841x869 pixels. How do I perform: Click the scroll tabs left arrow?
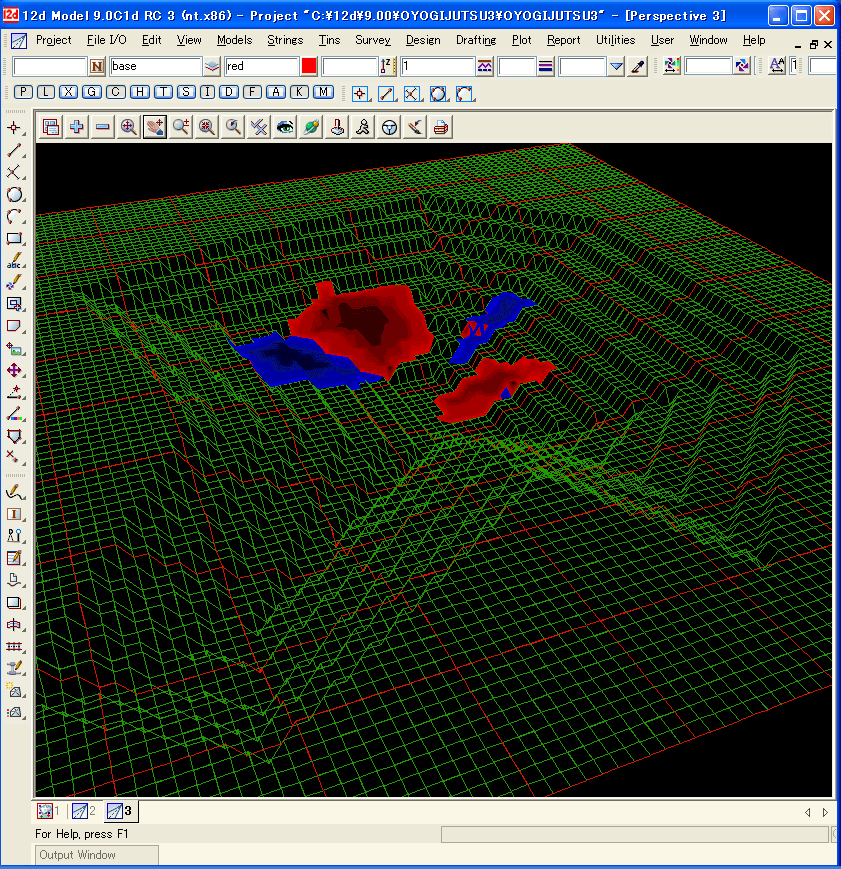808,812
